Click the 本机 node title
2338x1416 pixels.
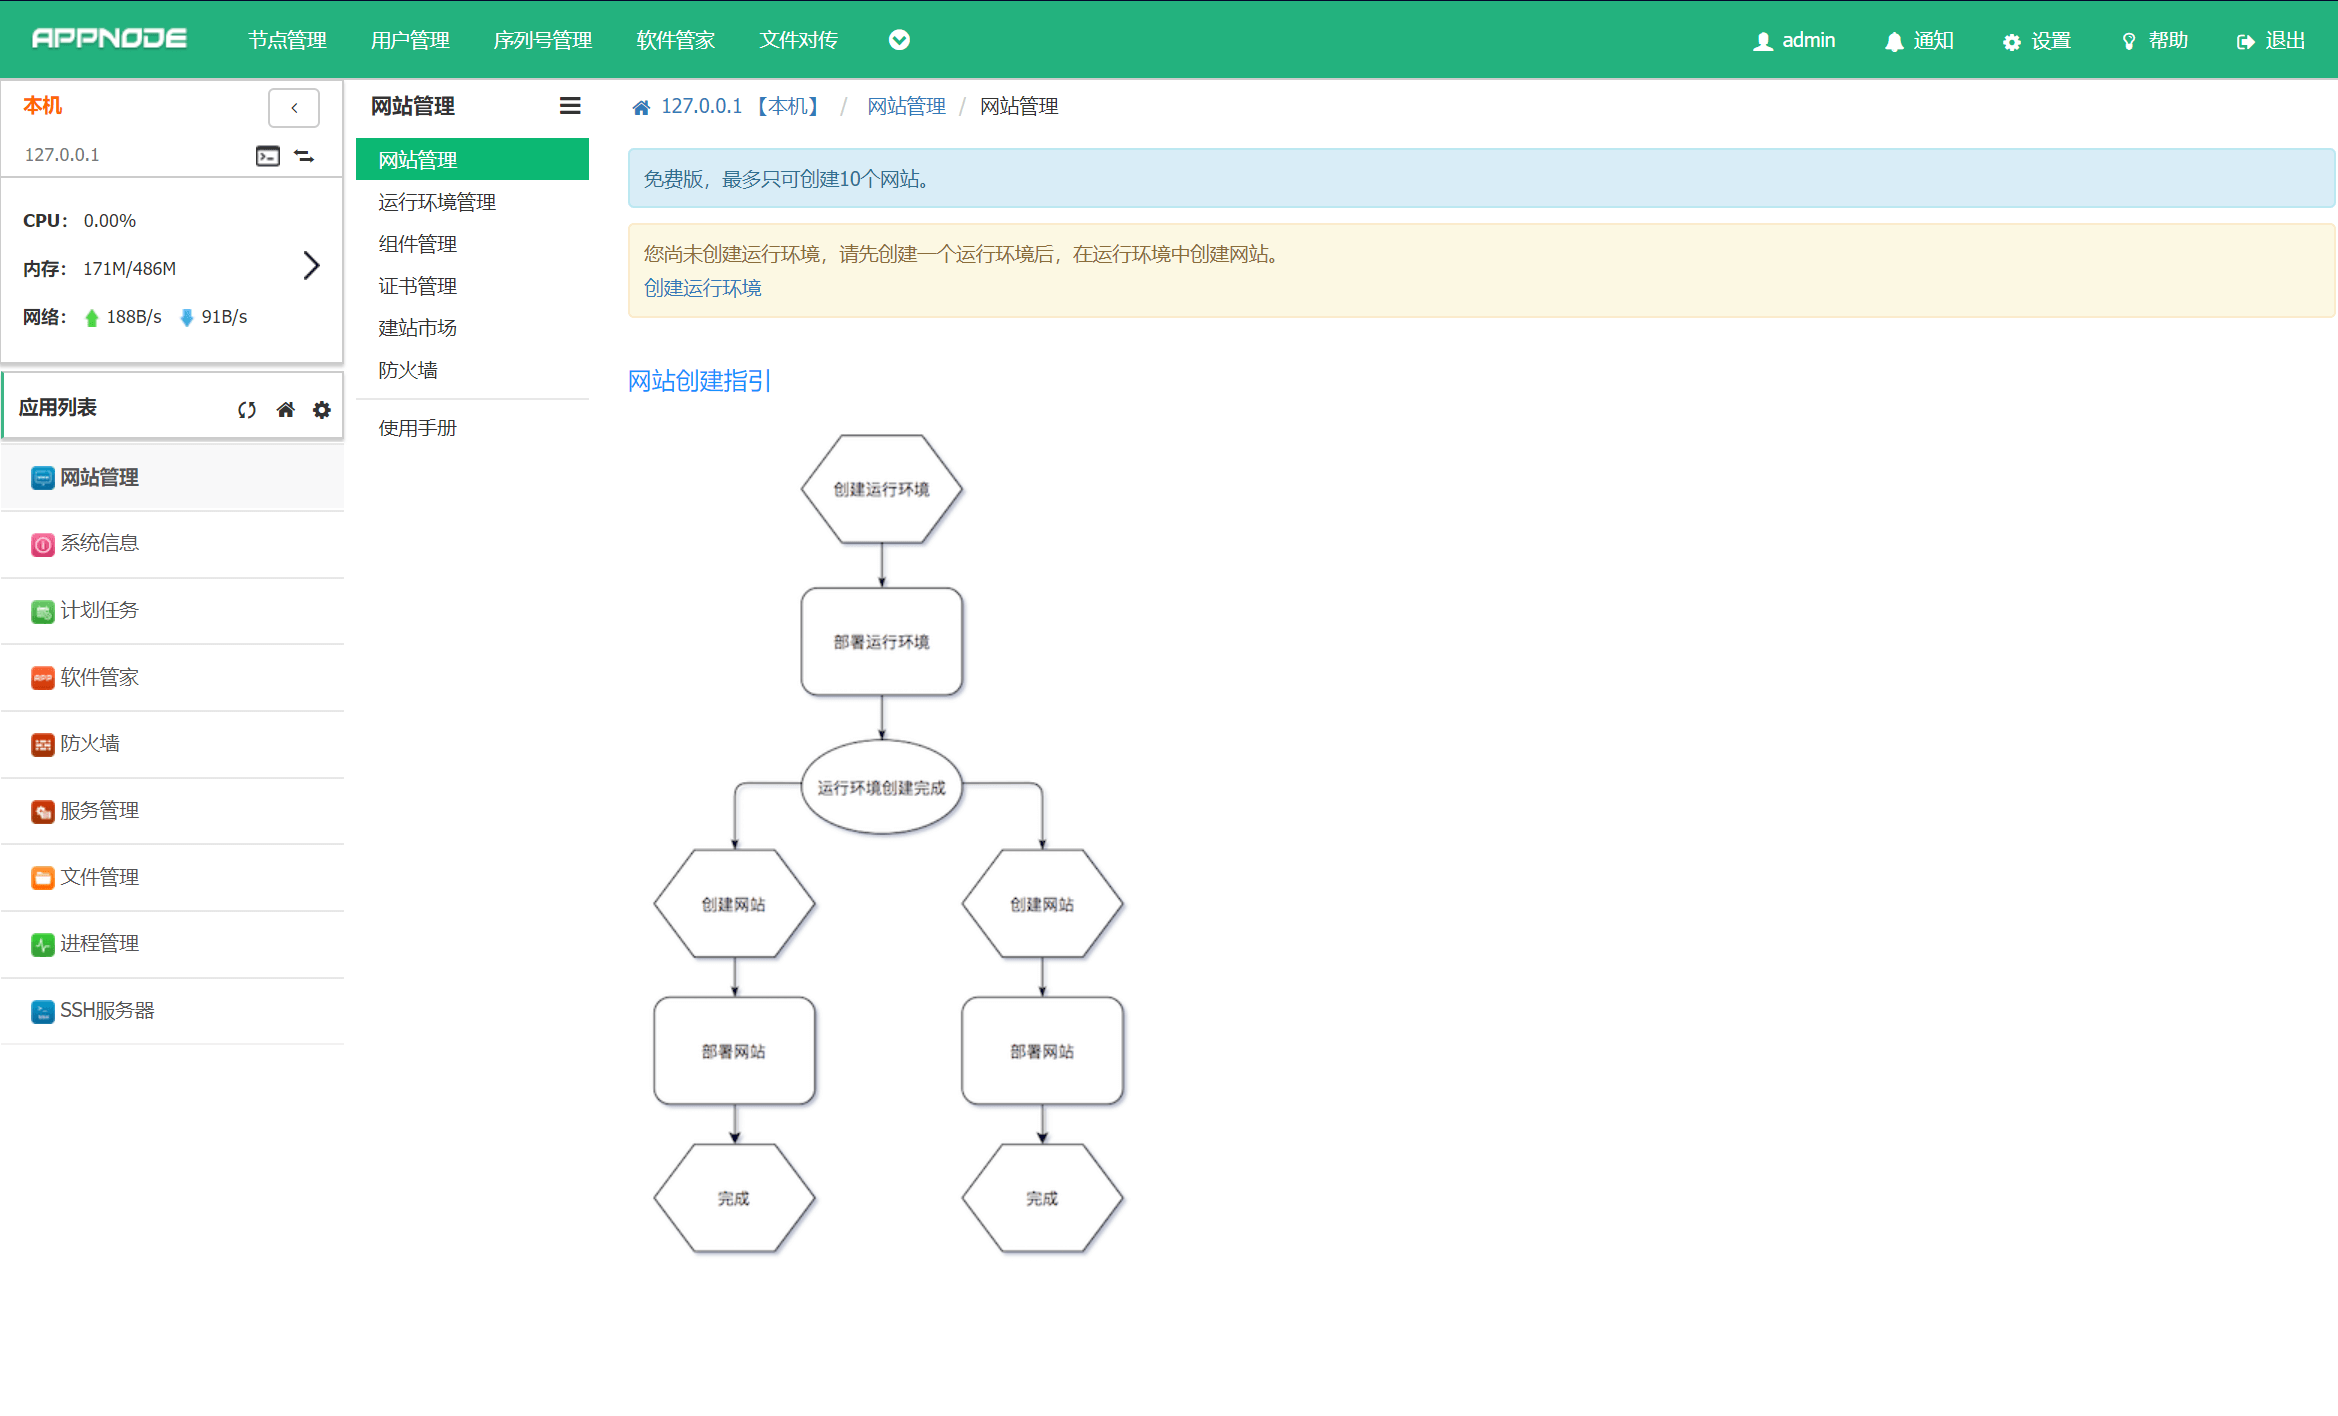(42, 105)
